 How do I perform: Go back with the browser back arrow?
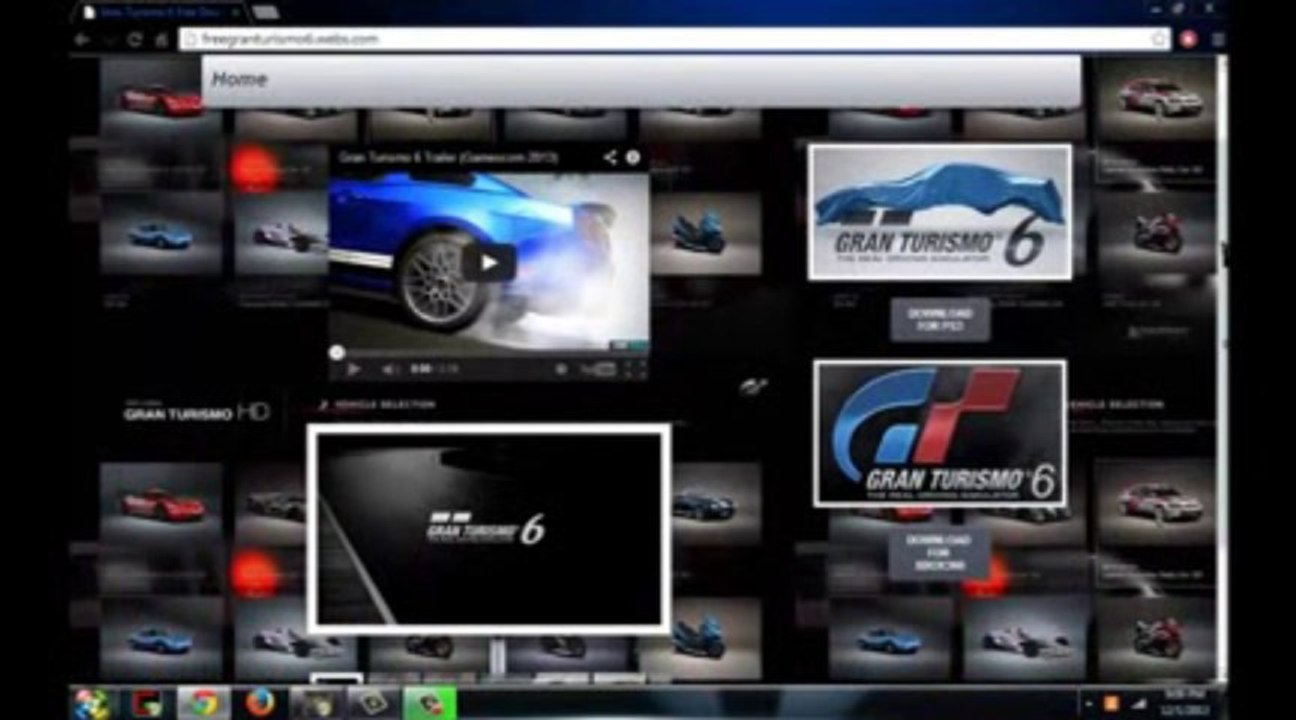(83, 40)
